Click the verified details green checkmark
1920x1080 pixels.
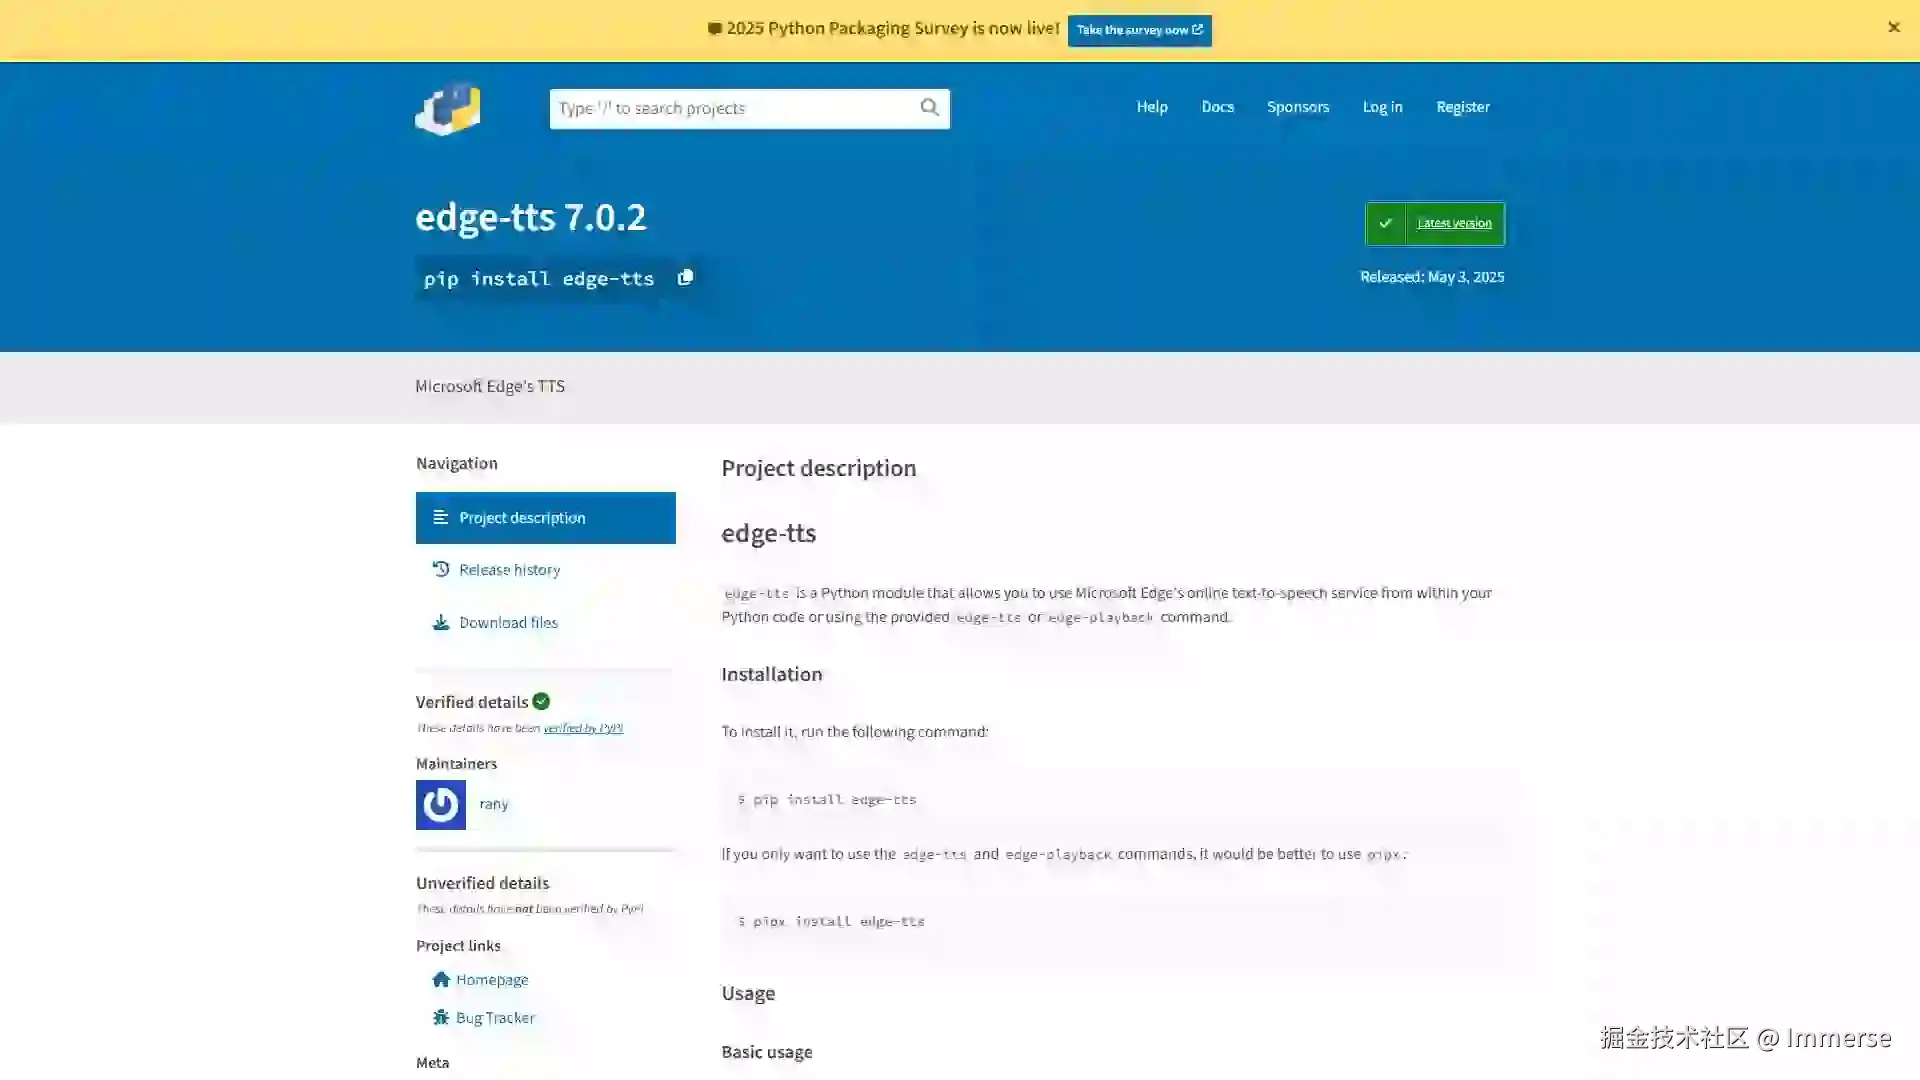tap(541, 701)
